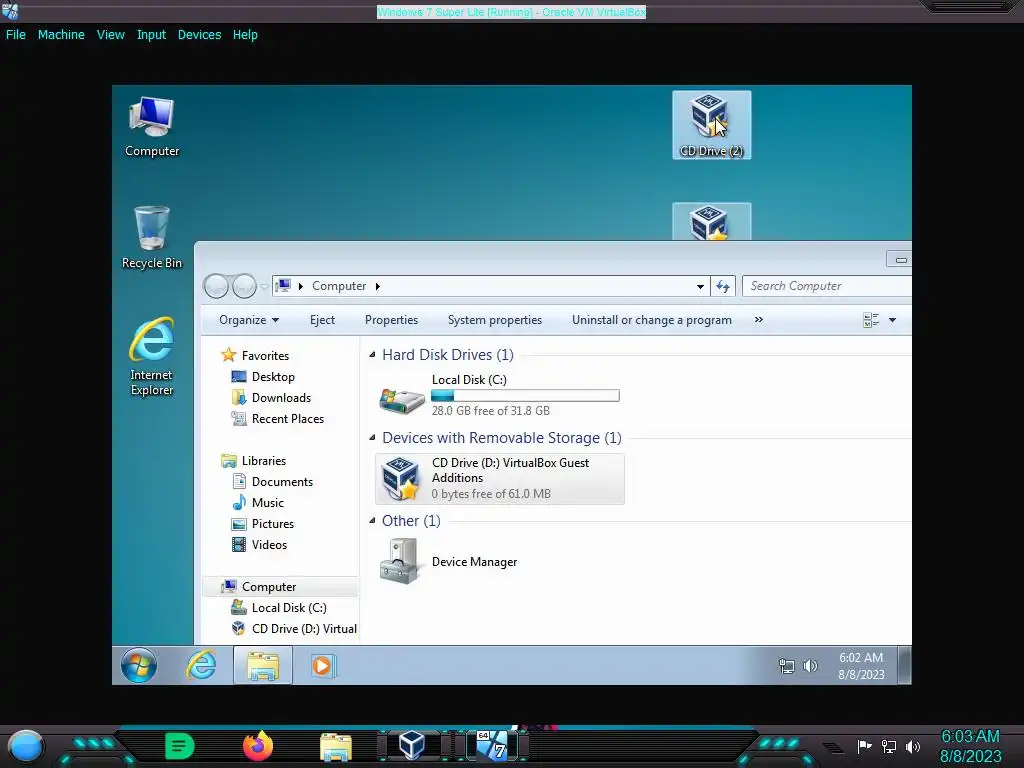This screenshot has height=768, width=1024.
Task: Open the VirtualBox View menu
Action: coord(110,35)
